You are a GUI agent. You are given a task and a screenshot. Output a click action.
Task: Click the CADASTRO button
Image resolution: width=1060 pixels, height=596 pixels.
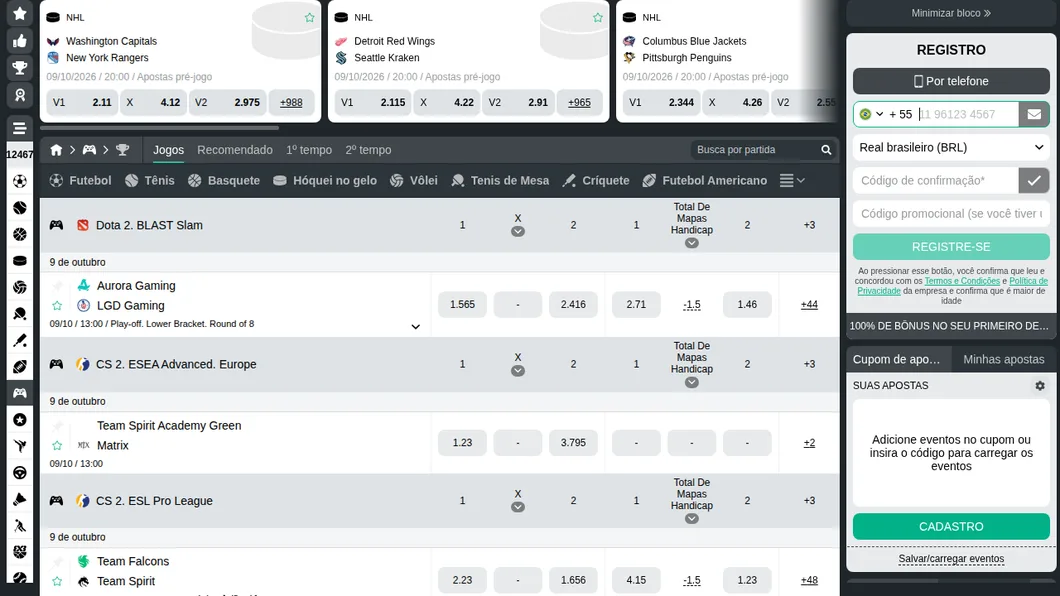click(951, 526)
